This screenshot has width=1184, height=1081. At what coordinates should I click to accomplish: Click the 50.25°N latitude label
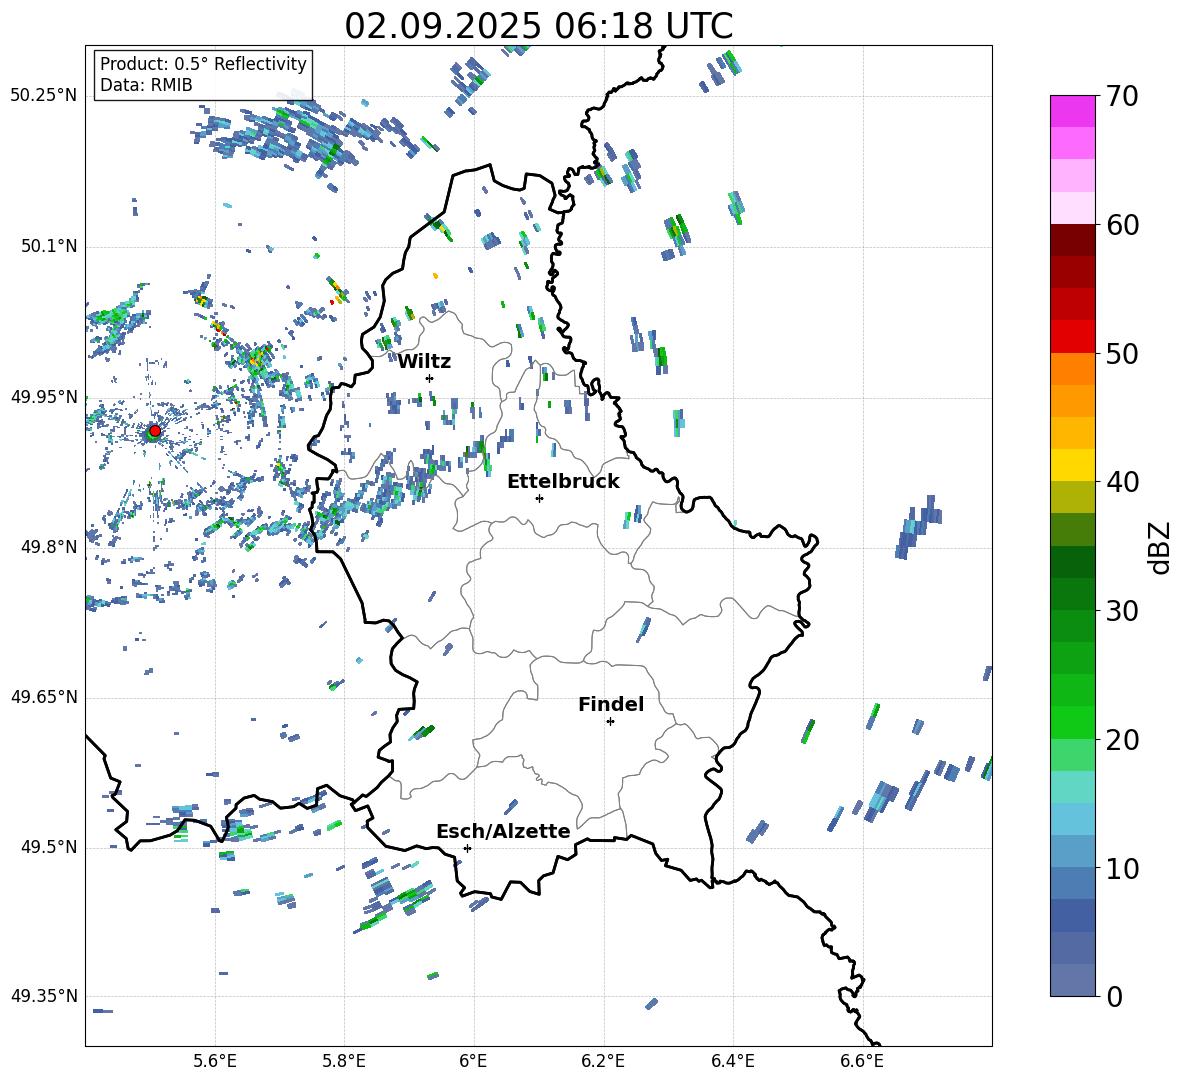click(44, 96)
